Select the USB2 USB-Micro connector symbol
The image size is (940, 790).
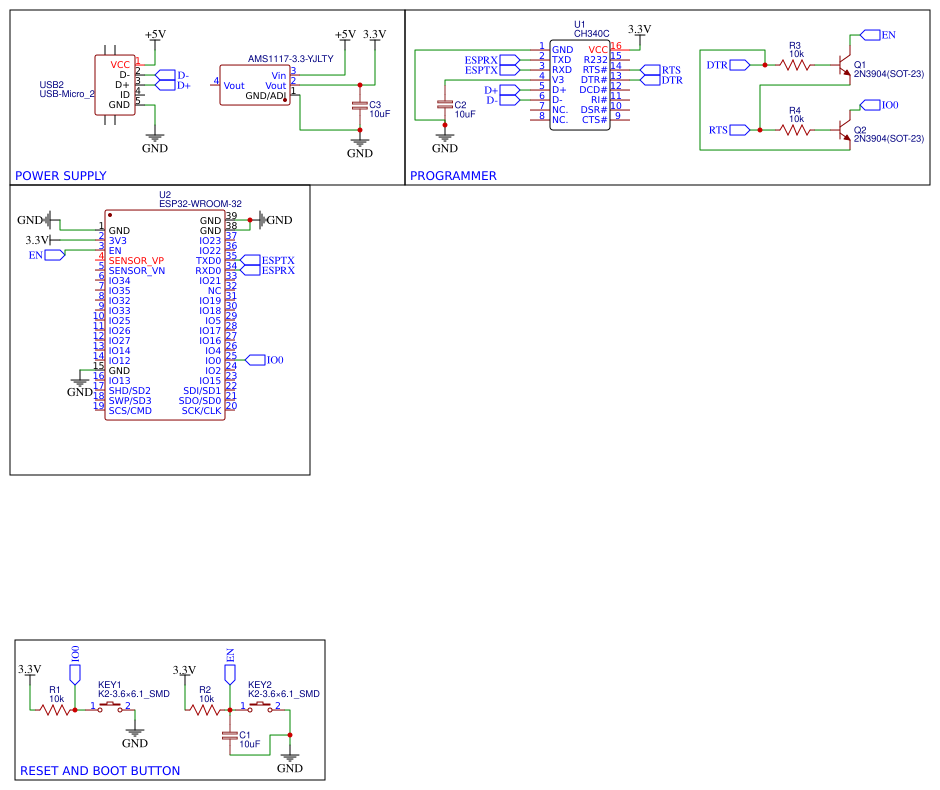coord(115,85)
